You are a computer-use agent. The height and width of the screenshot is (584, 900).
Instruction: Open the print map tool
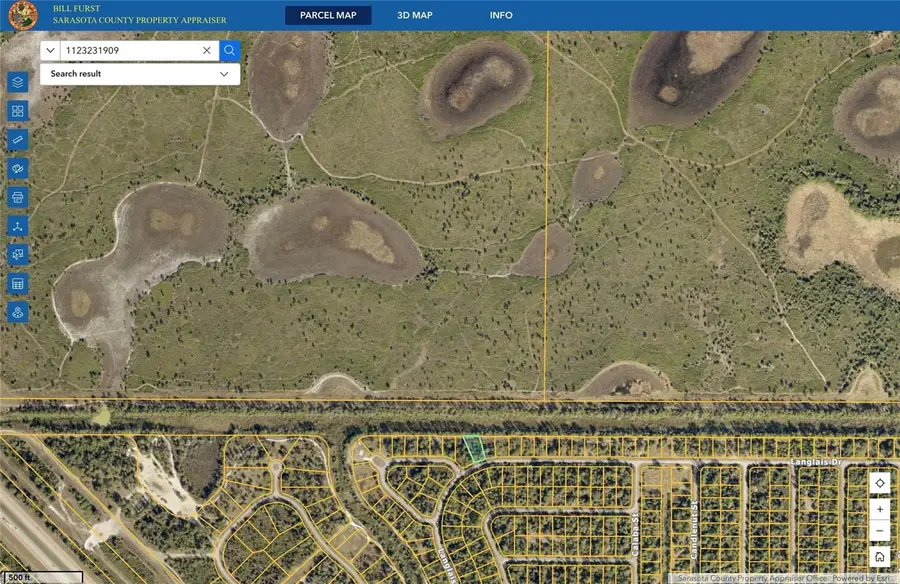pos(18,198)
